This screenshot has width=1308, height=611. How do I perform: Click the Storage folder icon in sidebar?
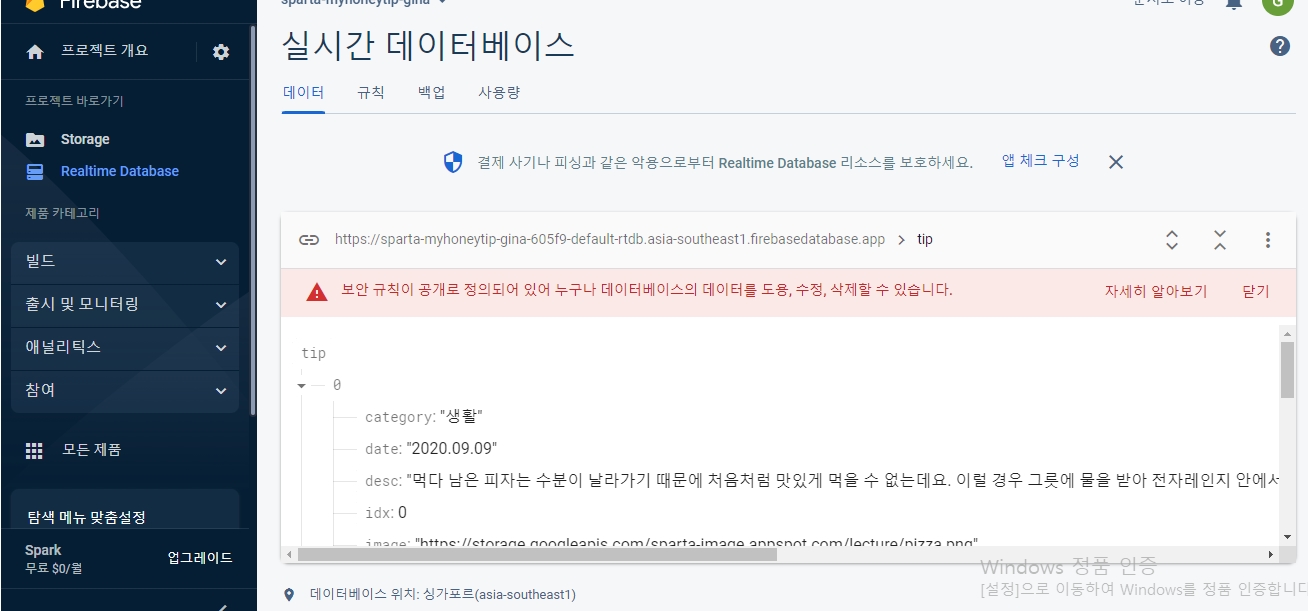tap(35, 140)
